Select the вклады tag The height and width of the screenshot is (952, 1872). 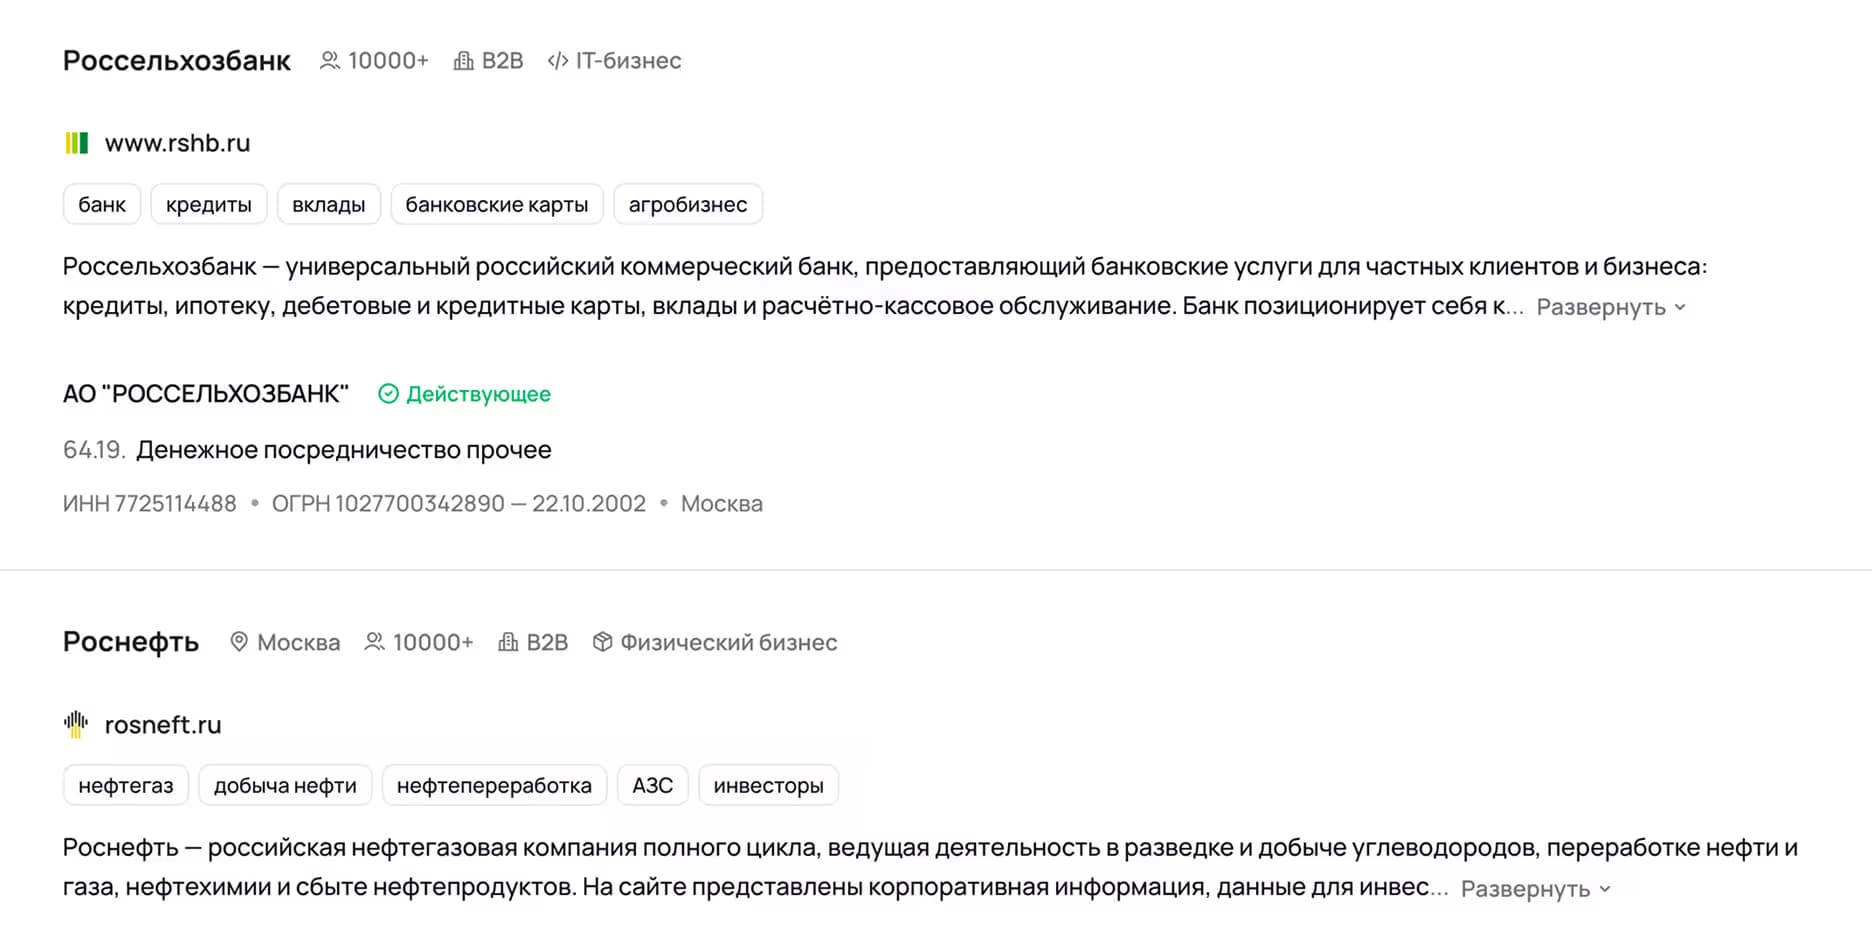[329, 204]
